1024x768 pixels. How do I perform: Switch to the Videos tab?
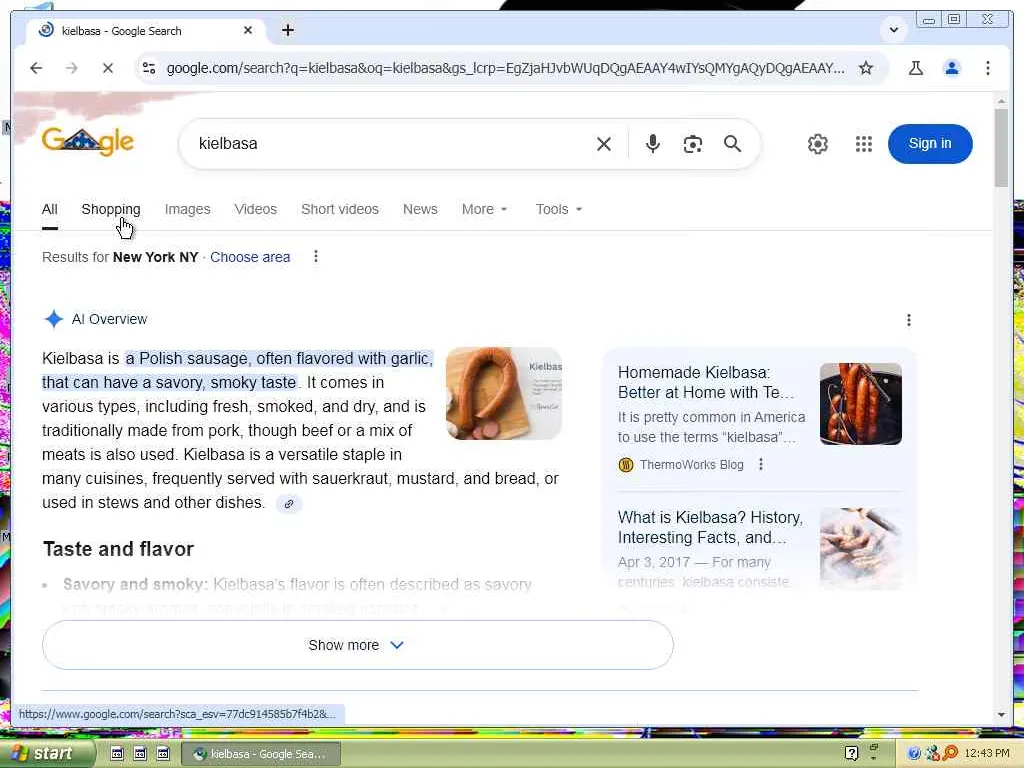click(x=255, y=210)
